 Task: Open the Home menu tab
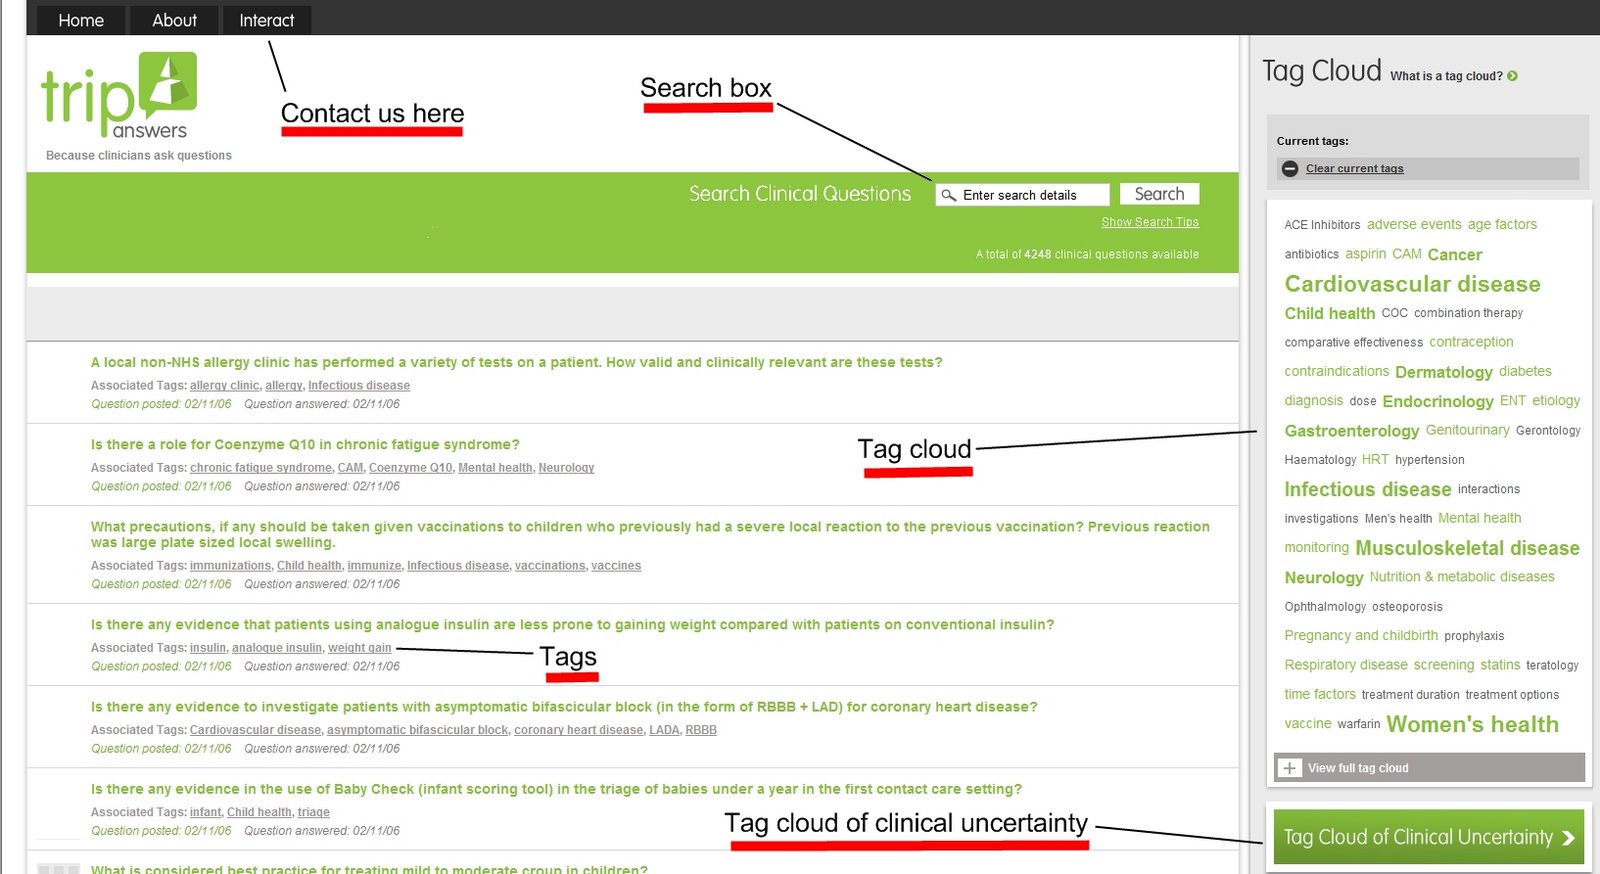(81, 20)
